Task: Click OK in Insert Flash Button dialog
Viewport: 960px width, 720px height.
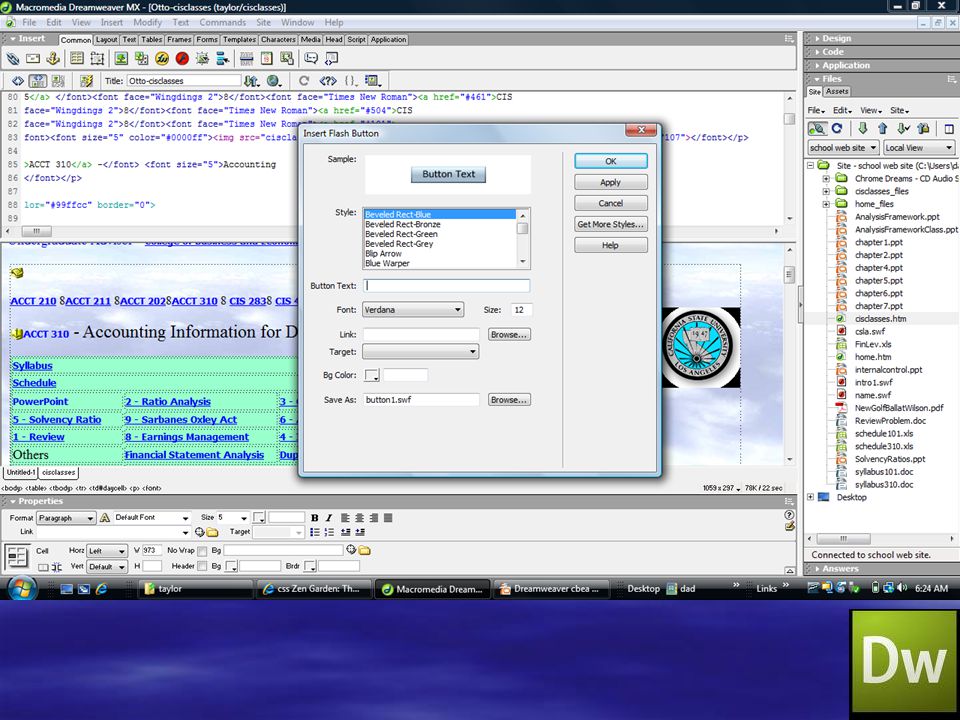Action: pos(610,161)
